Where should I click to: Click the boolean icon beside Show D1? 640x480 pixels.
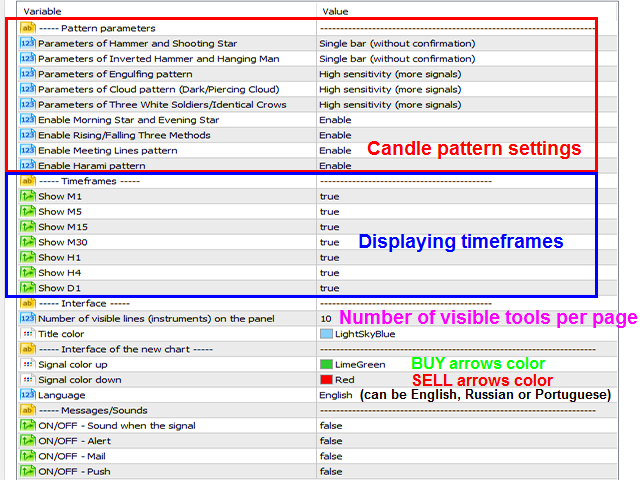click(27, 288)
